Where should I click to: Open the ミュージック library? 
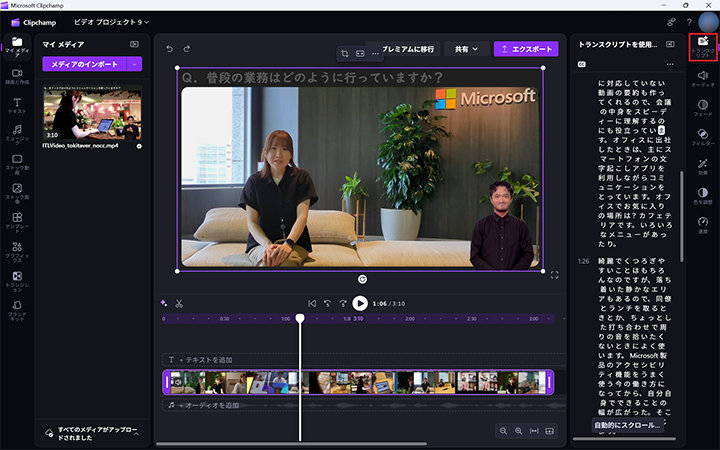tap(17, 135)
